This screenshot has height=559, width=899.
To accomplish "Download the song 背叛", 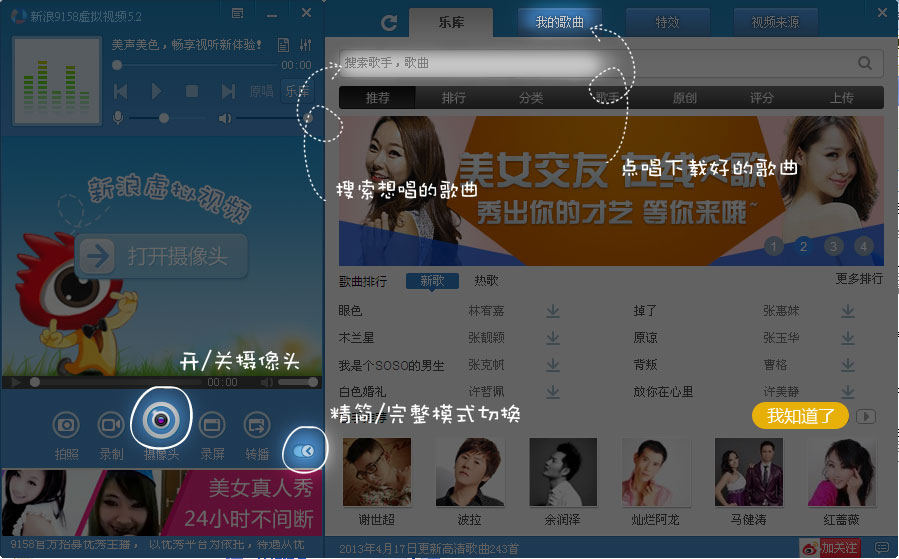I will tap(848, 365).
